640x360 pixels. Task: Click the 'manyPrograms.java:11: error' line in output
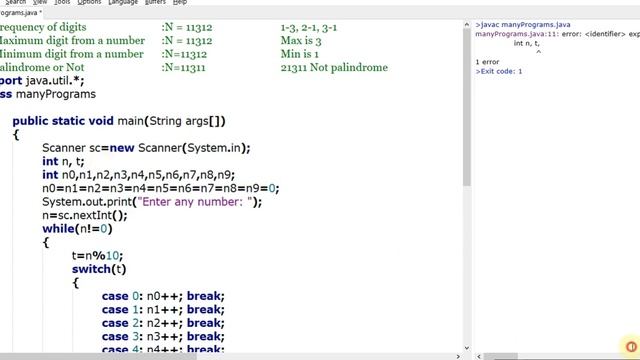click(x=558, y=34)
